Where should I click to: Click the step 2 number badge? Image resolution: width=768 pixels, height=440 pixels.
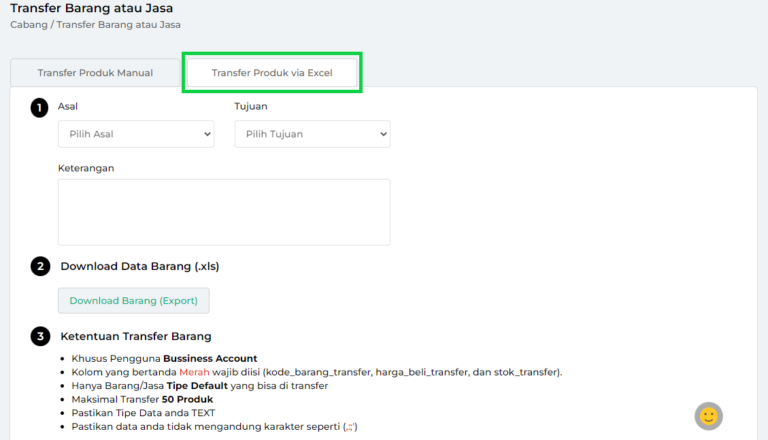point(39,266)
